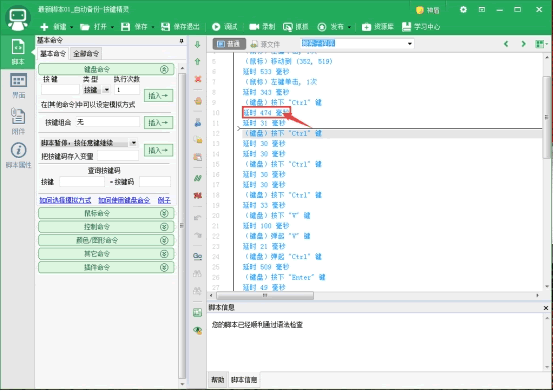
Task: Click the 录制 camera button
Action: (262, 27)
